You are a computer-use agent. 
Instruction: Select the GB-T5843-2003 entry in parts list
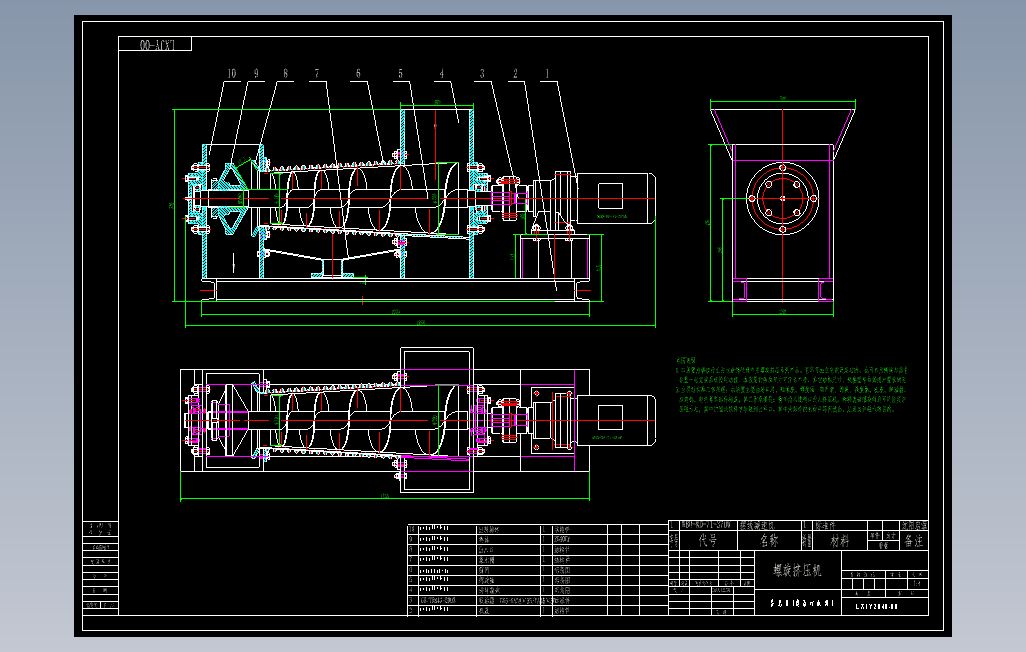tap(438, 600)
